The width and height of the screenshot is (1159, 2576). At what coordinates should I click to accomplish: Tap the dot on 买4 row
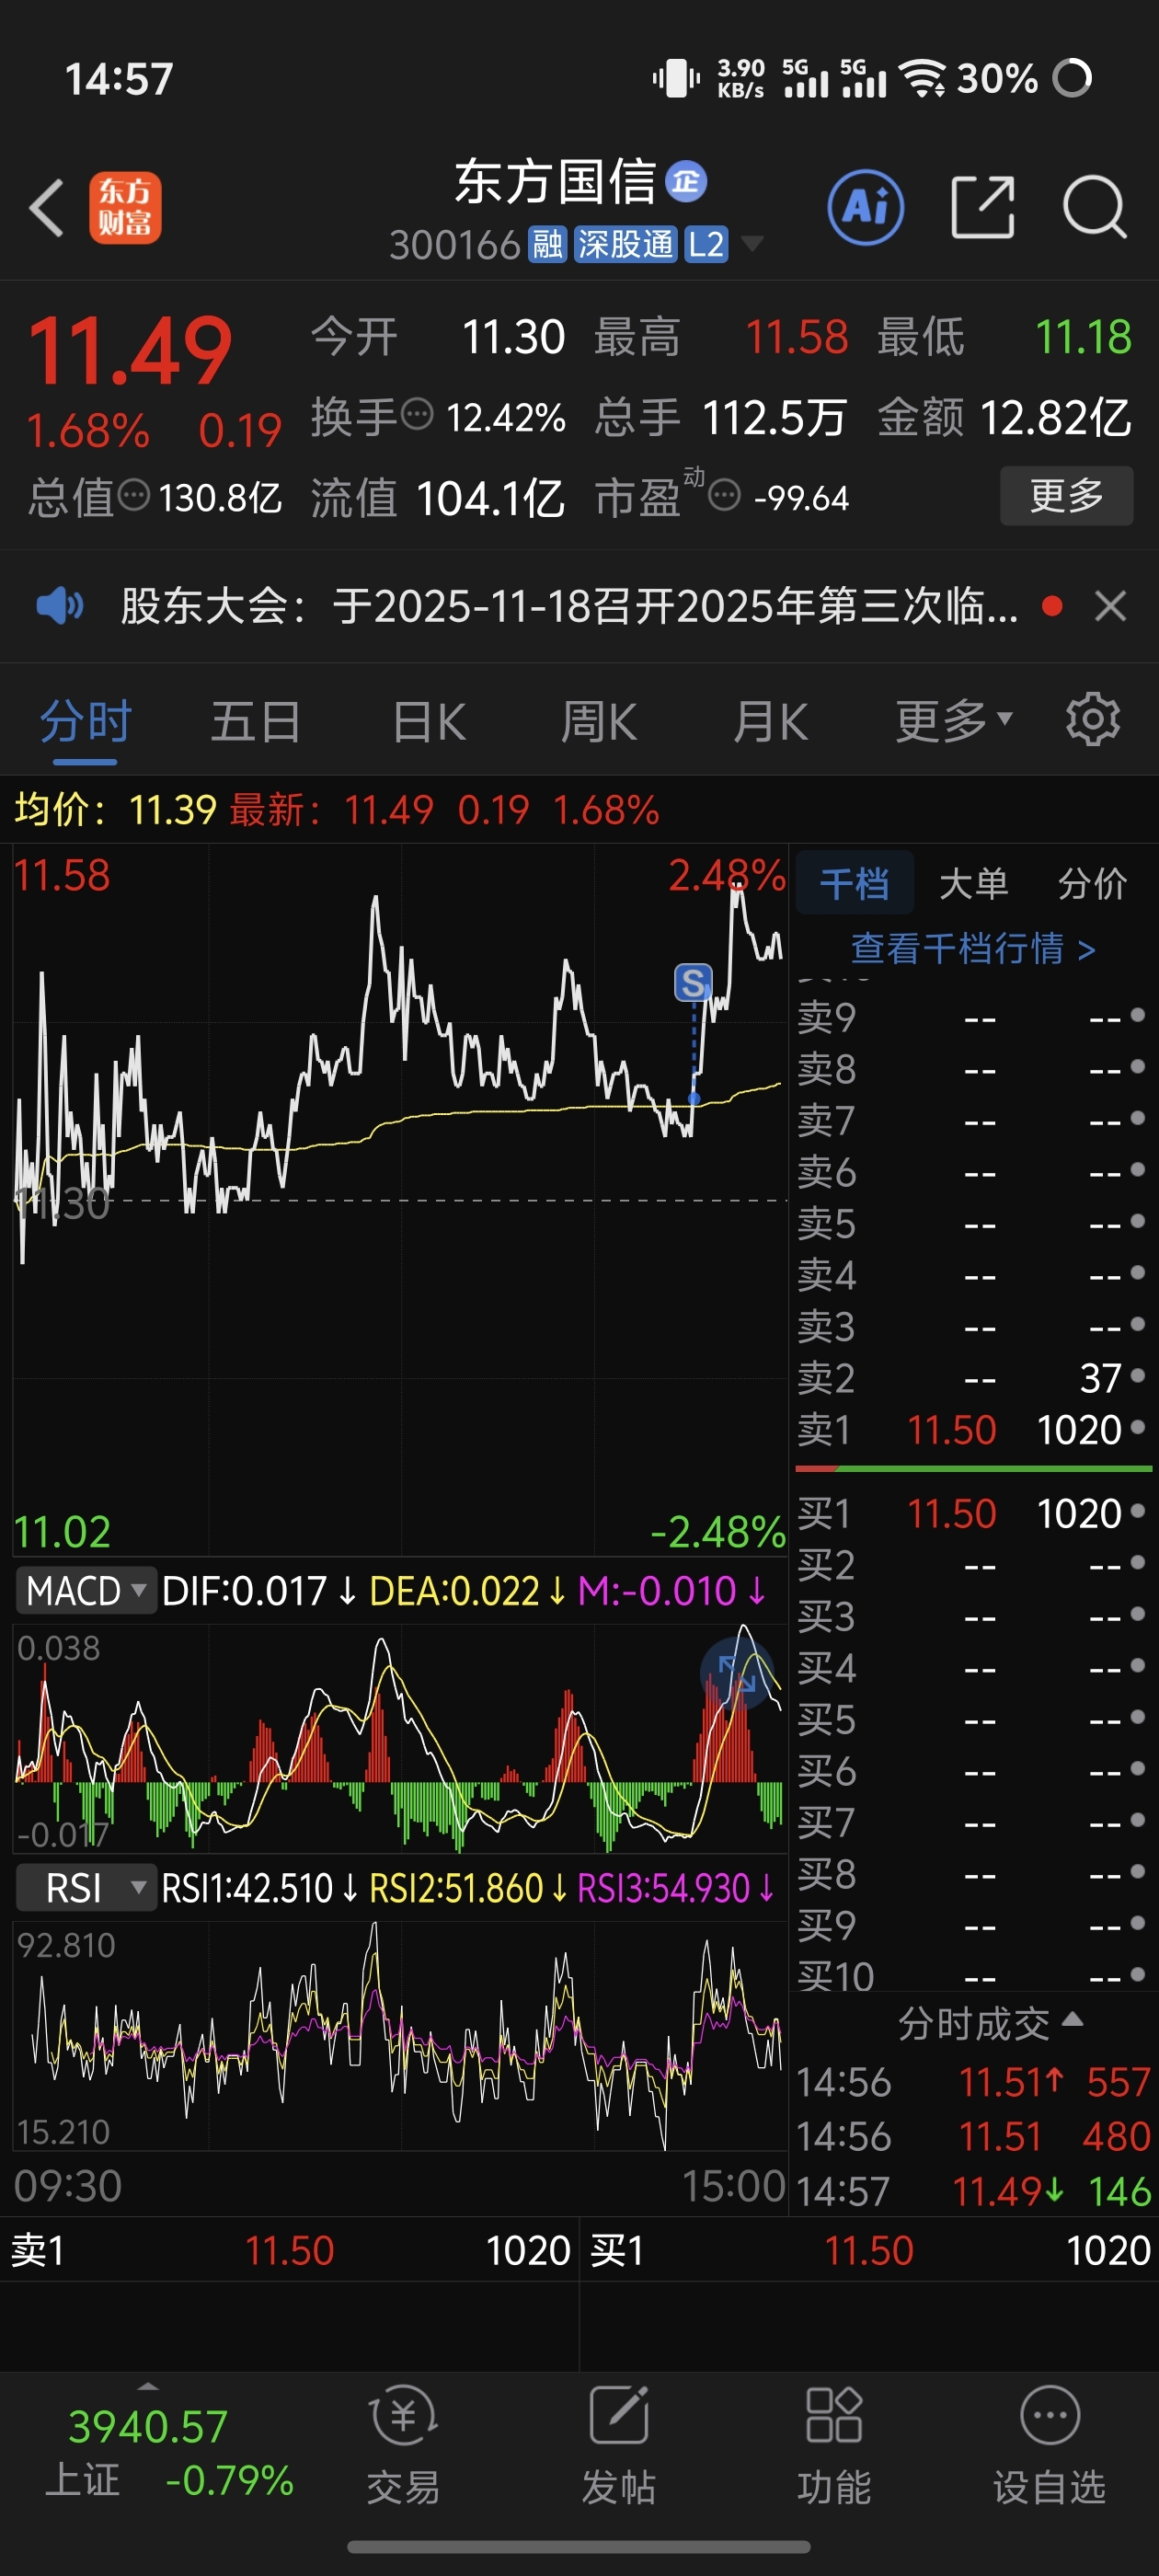click(1137, 1665)
